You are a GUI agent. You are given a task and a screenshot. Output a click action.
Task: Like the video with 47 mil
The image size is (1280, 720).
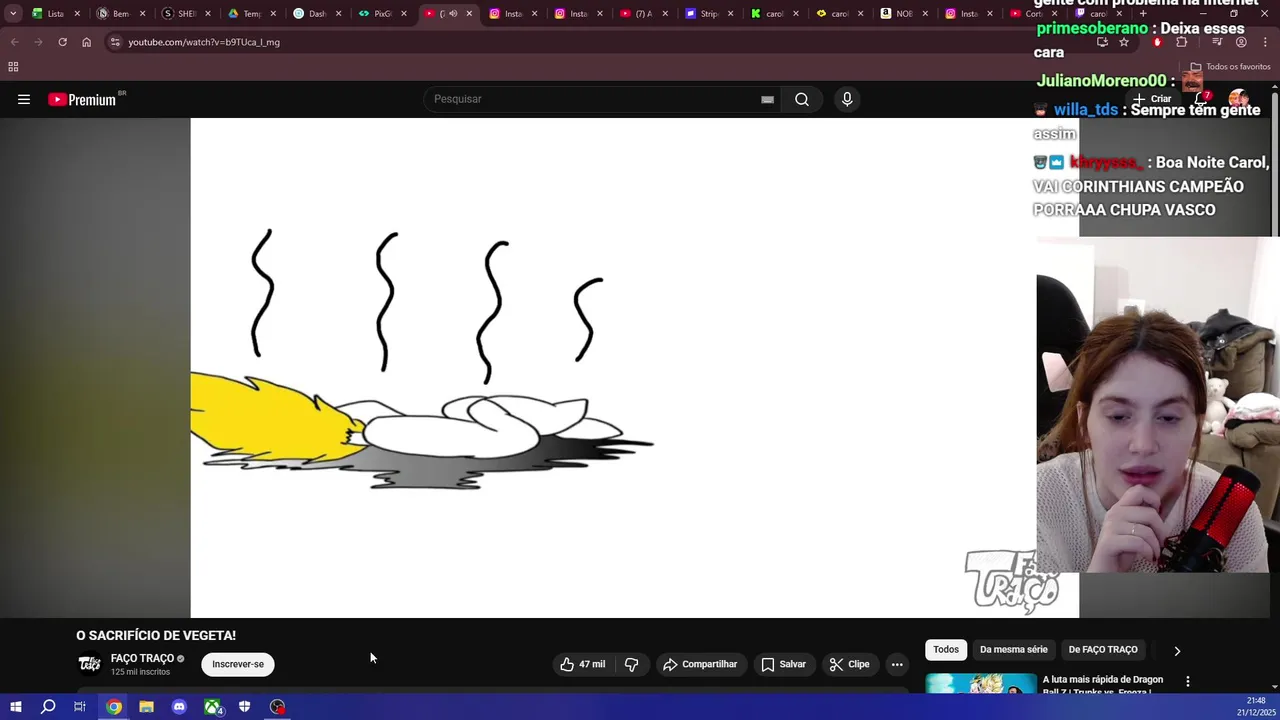point(582,664)
